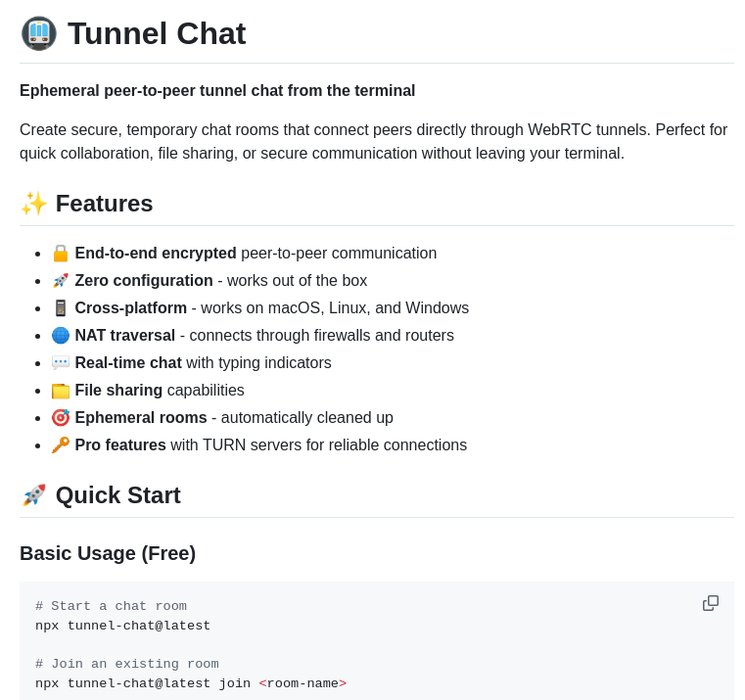
Task: Click the folder emoji by File sharing
Action: pyautogui.click(x=61, y=390)
